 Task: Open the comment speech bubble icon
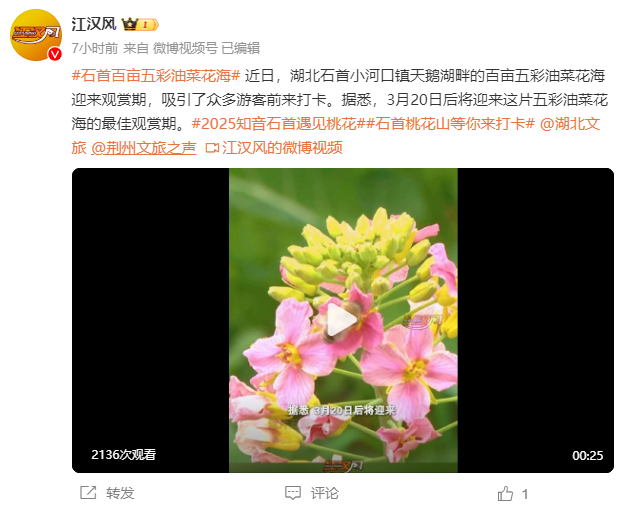(293, 493)
